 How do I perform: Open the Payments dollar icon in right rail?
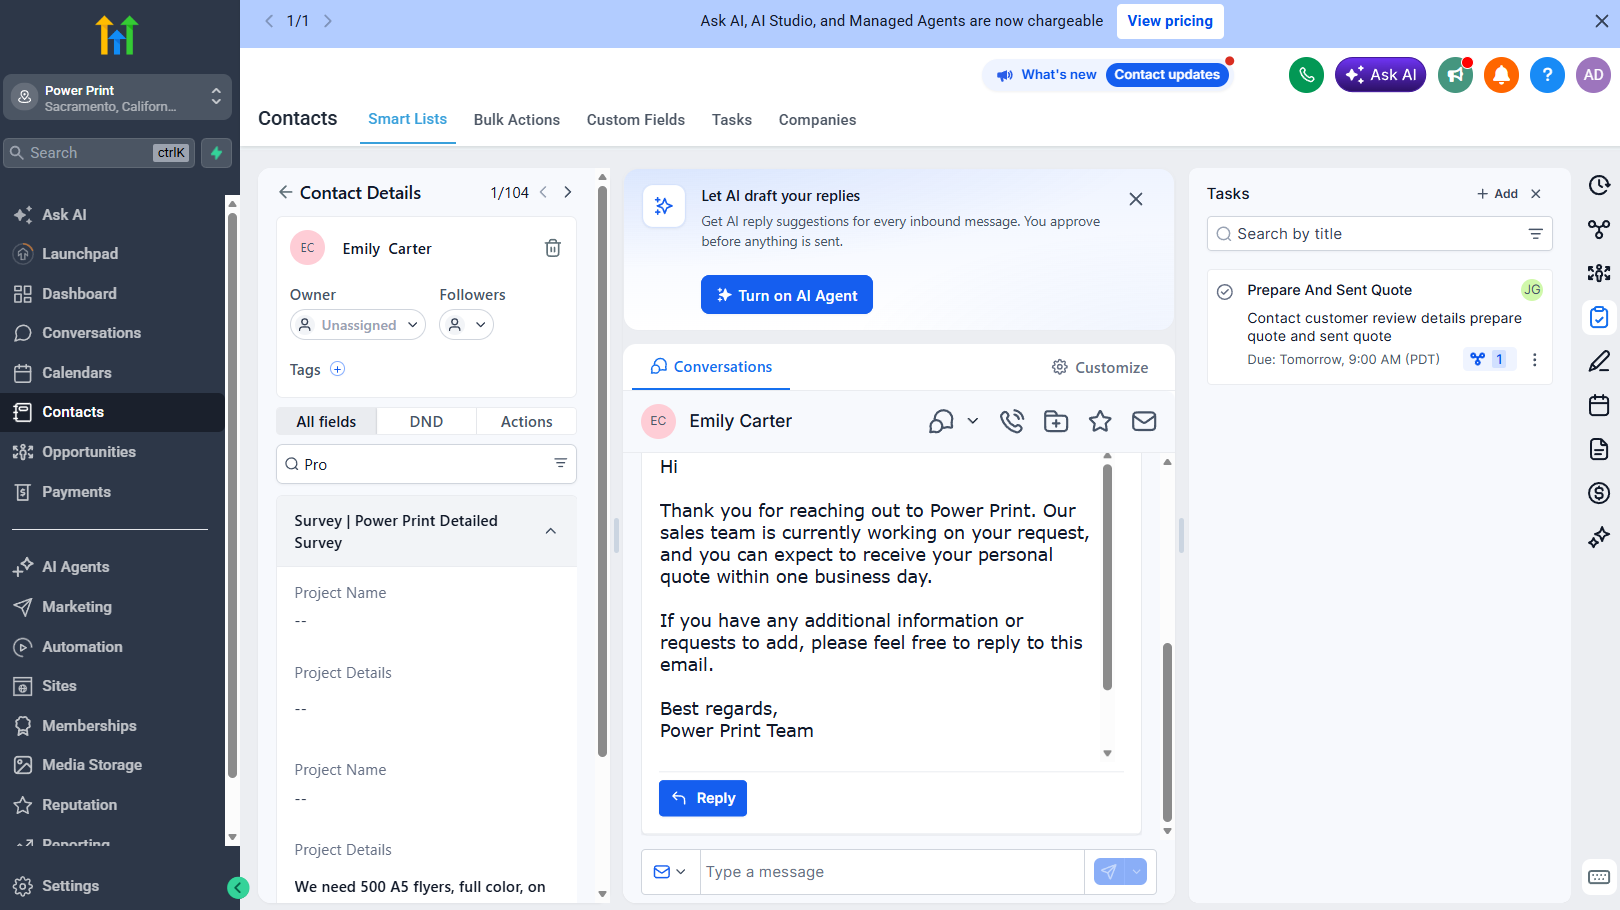1599,493
